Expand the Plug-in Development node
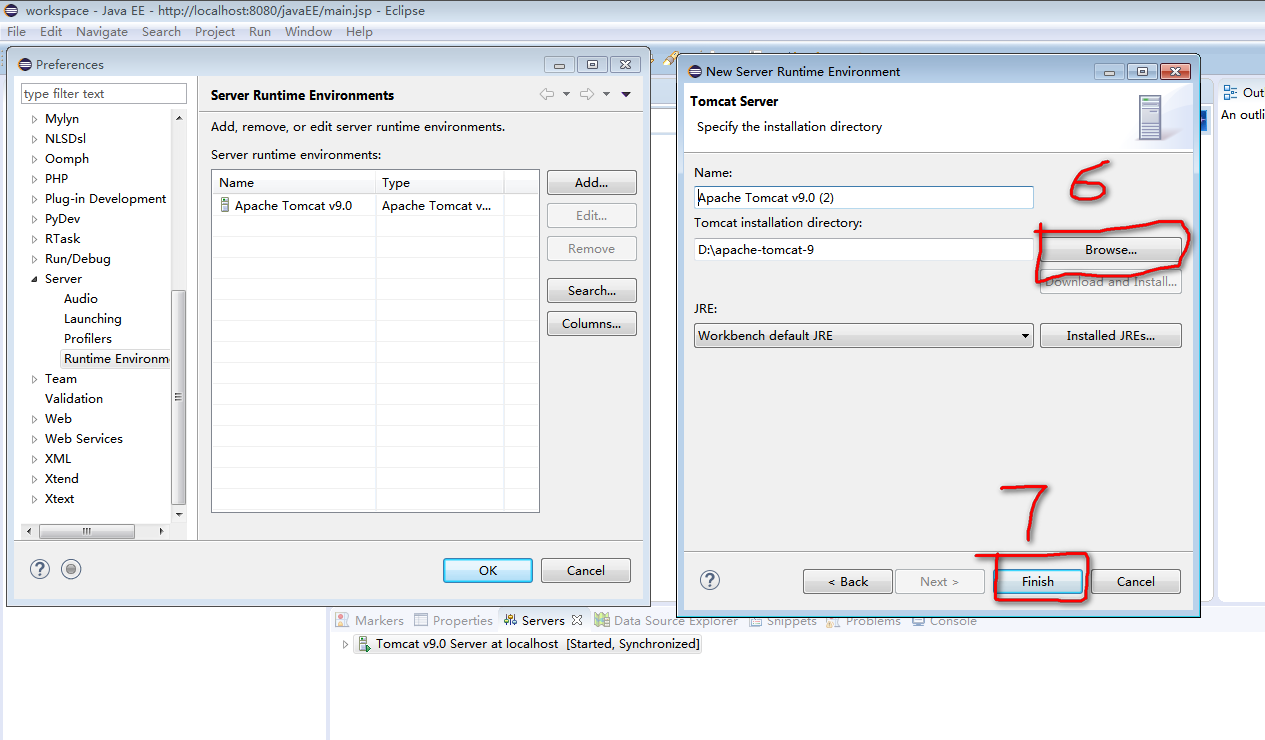 [35, 199]
